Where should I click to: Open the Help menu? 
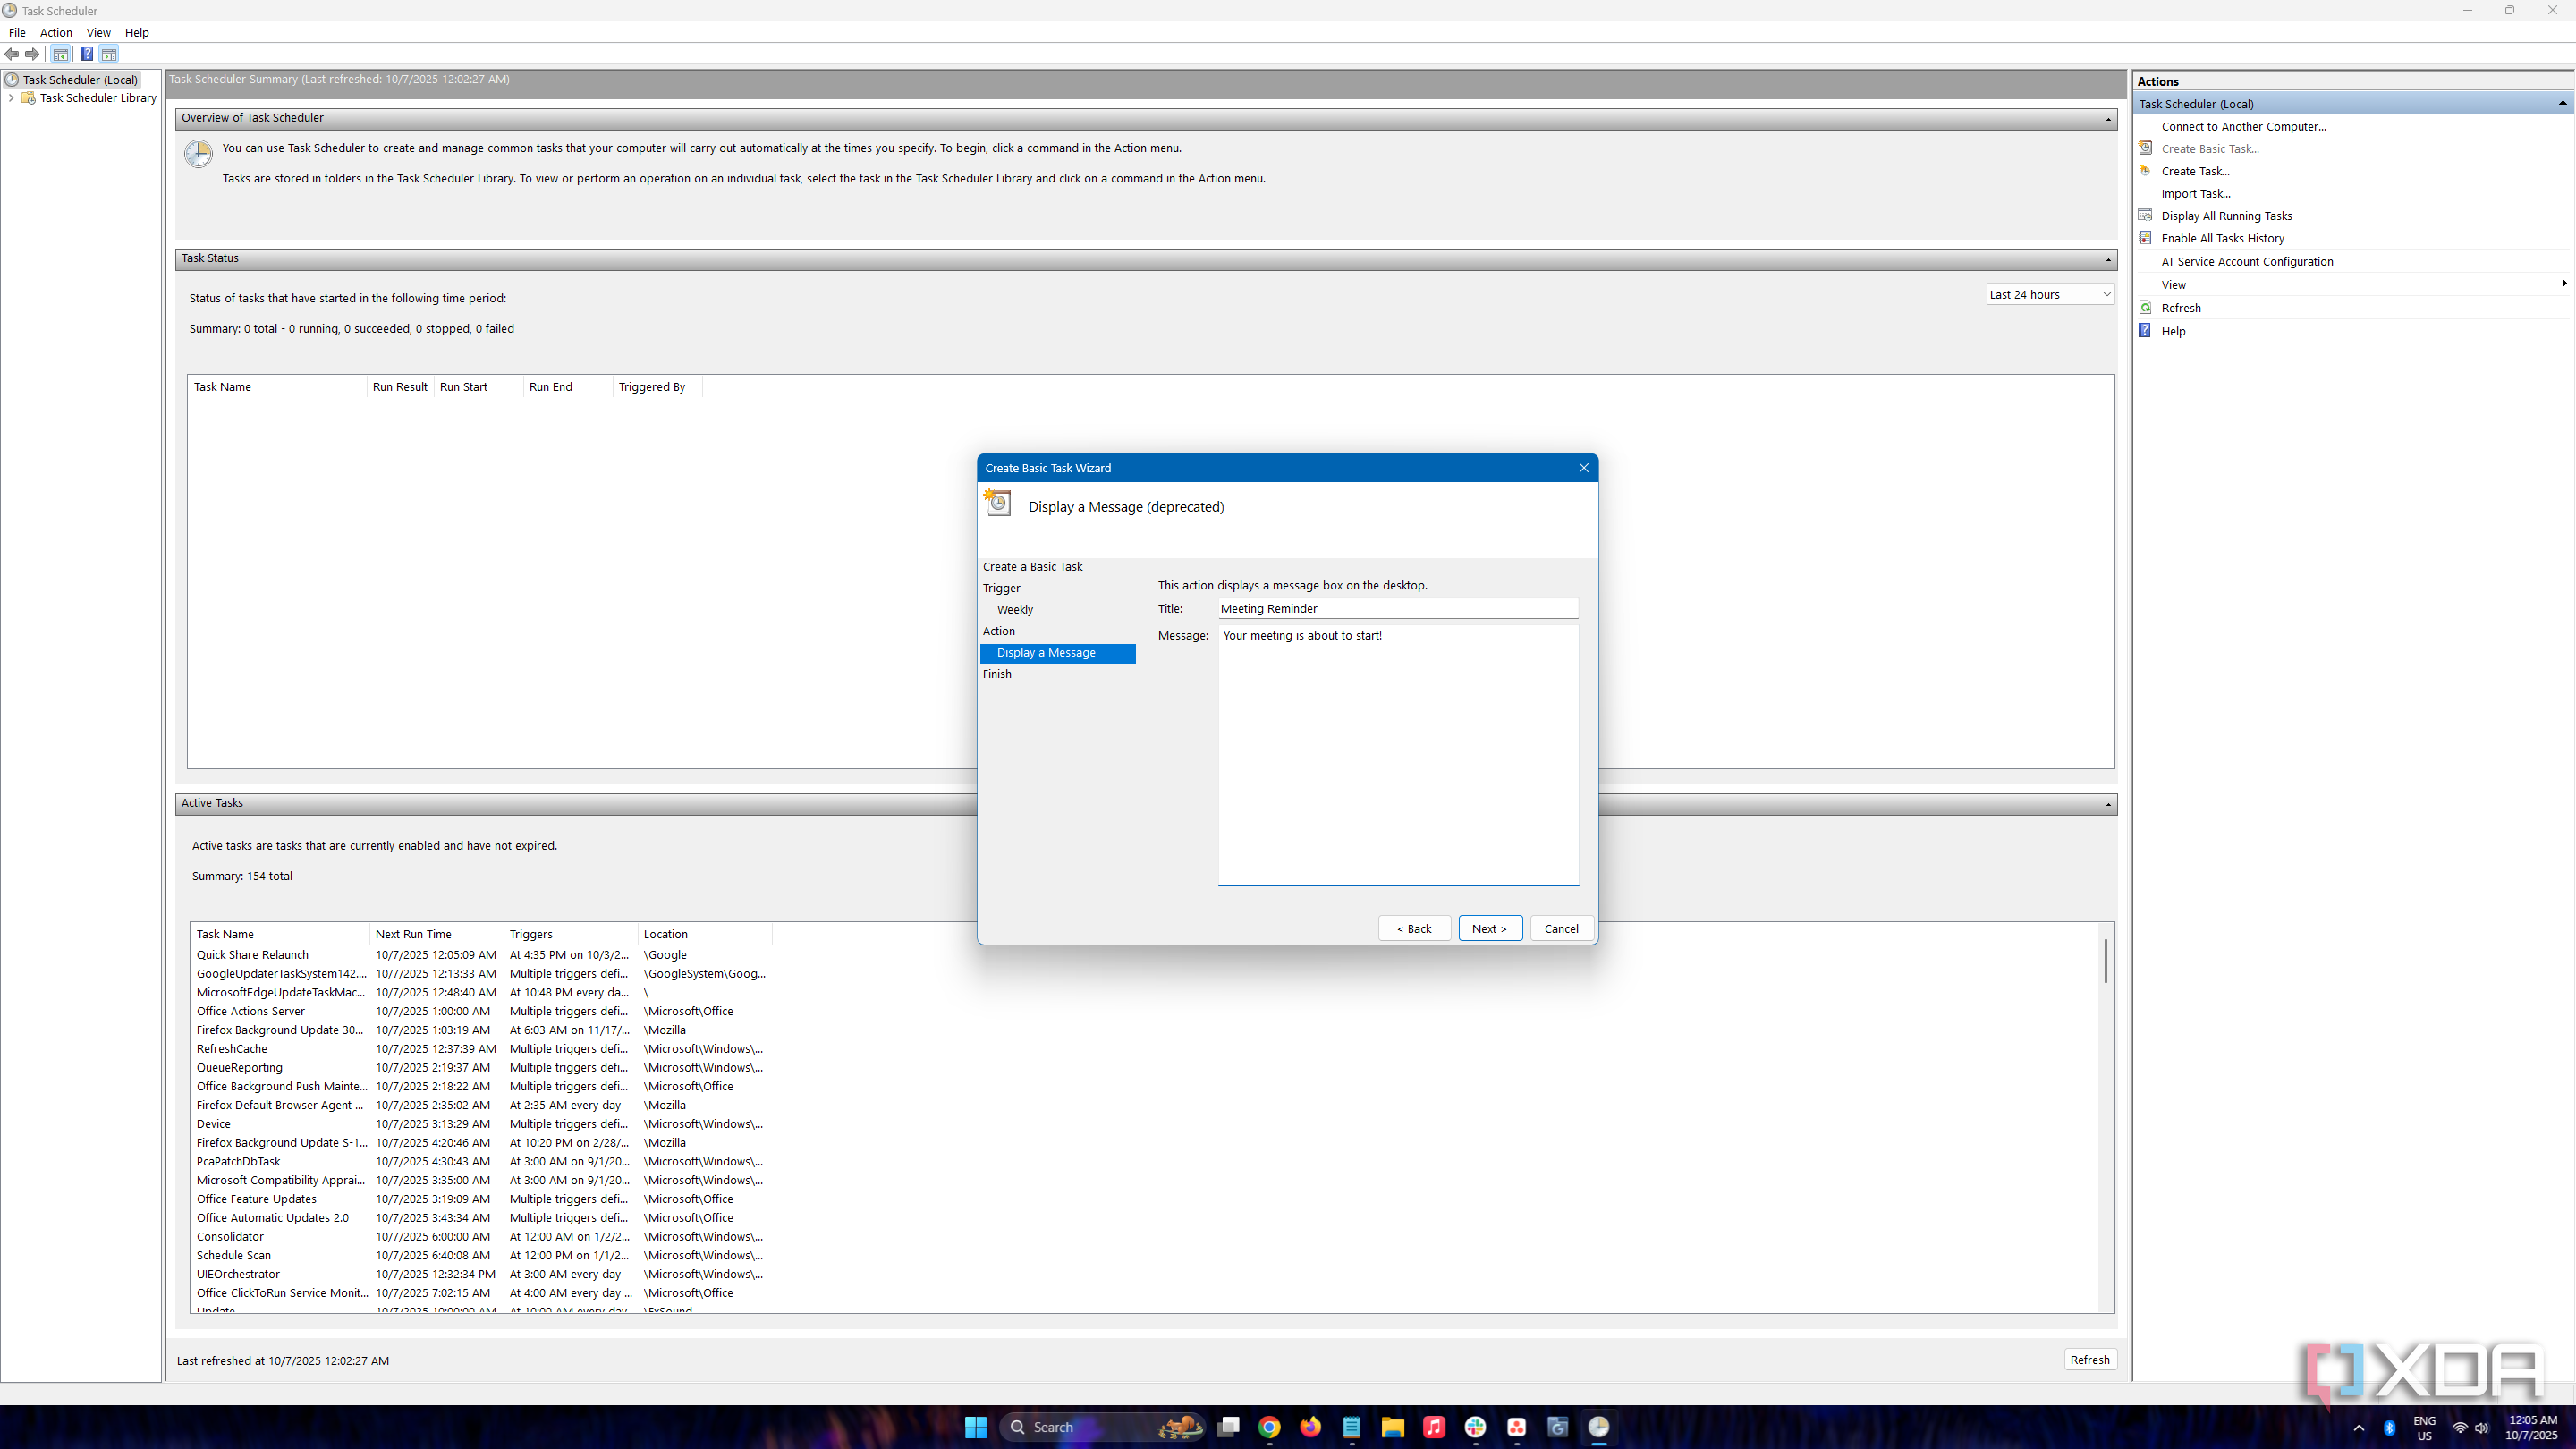137,32
